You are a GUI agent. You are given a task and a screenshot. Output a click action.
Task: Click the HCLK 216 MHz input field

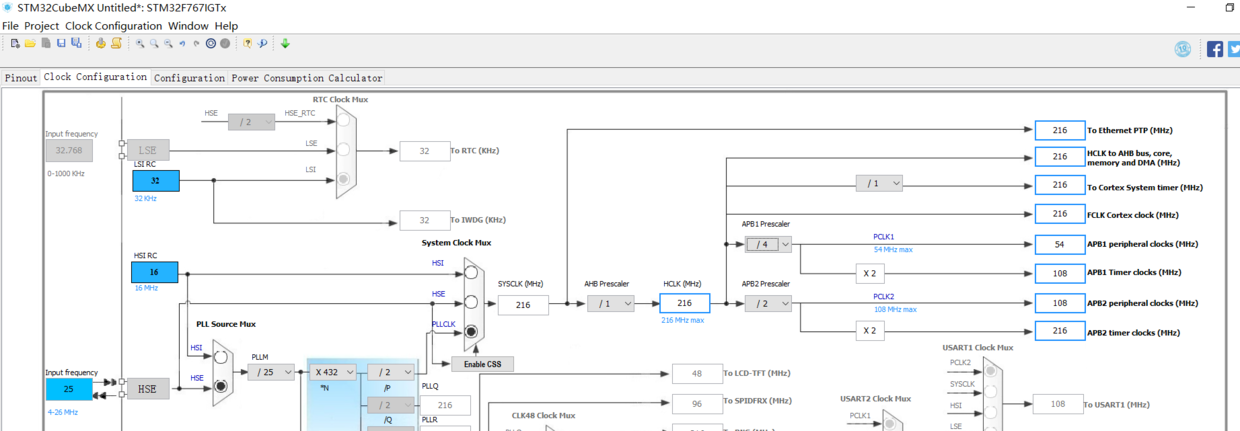685,303
